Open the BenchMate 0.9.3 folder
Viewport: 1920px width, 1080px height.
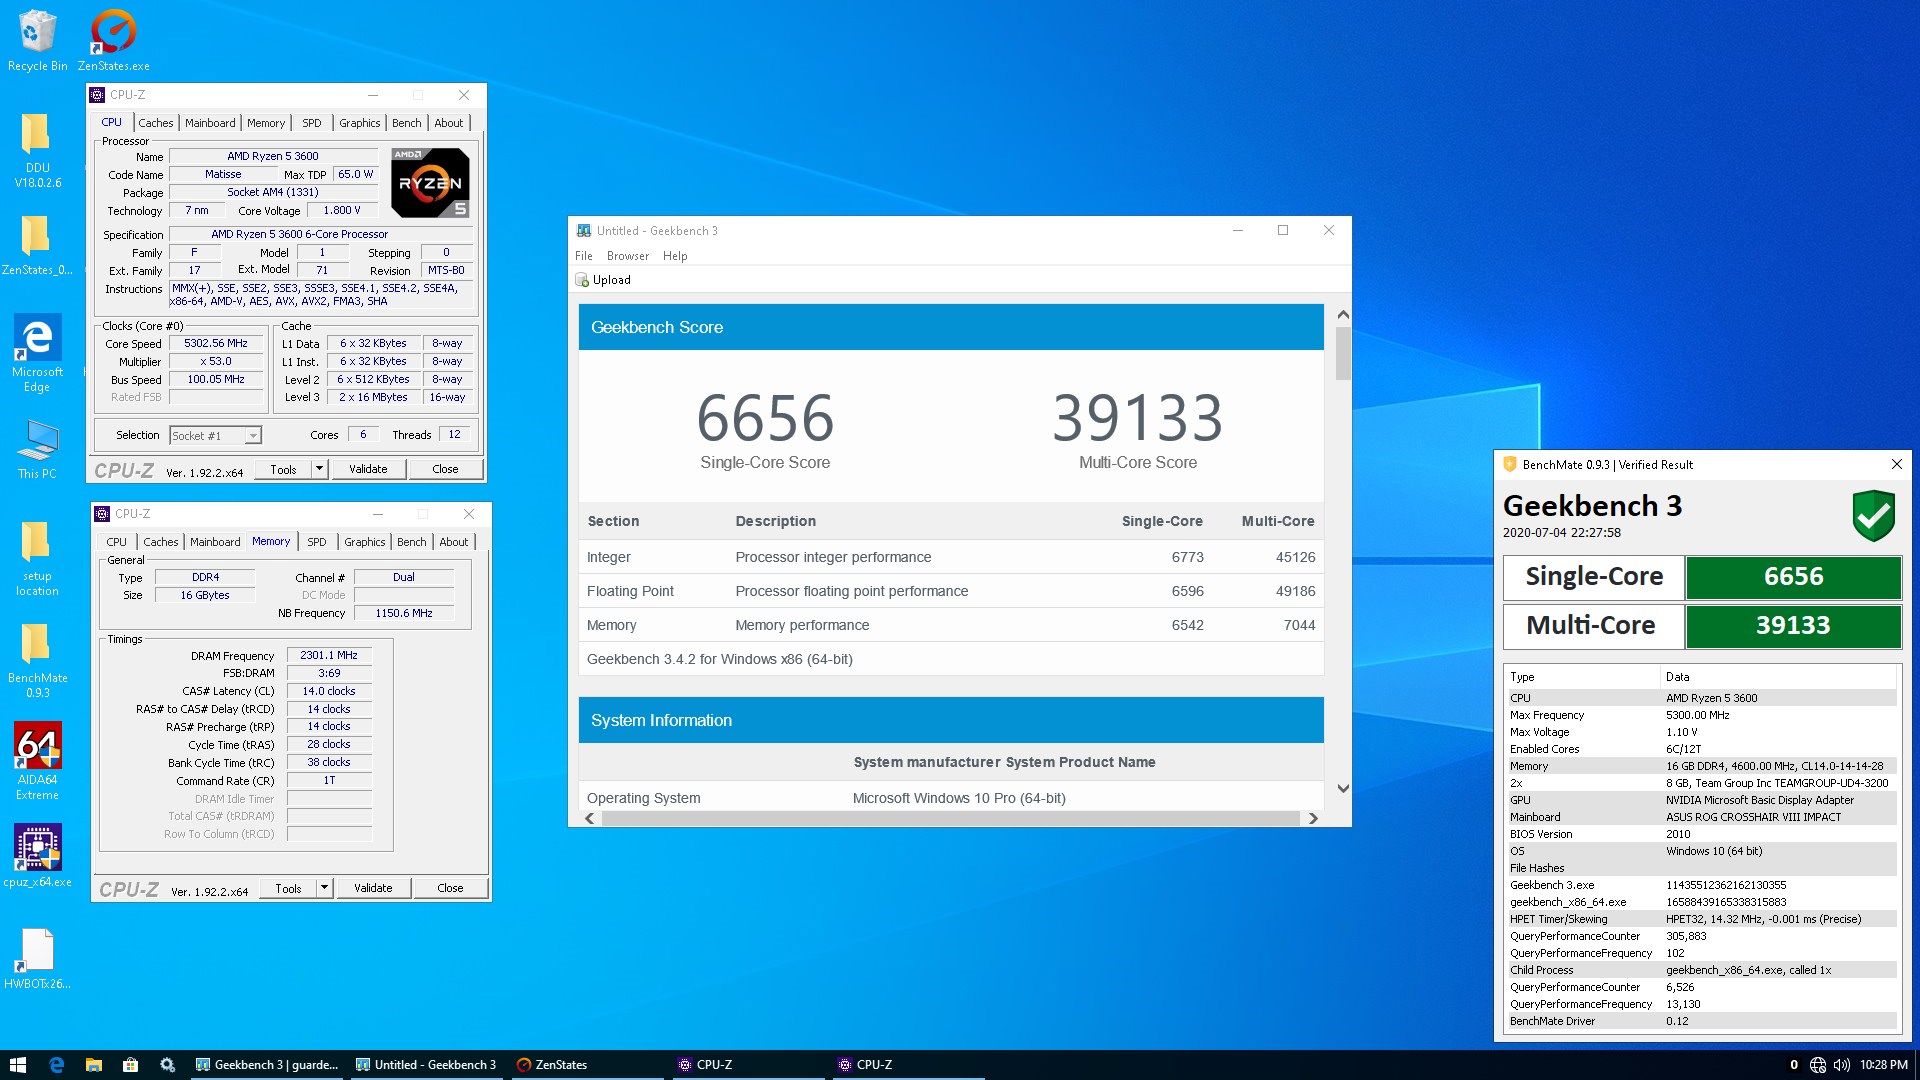click(x=37, y=660)
